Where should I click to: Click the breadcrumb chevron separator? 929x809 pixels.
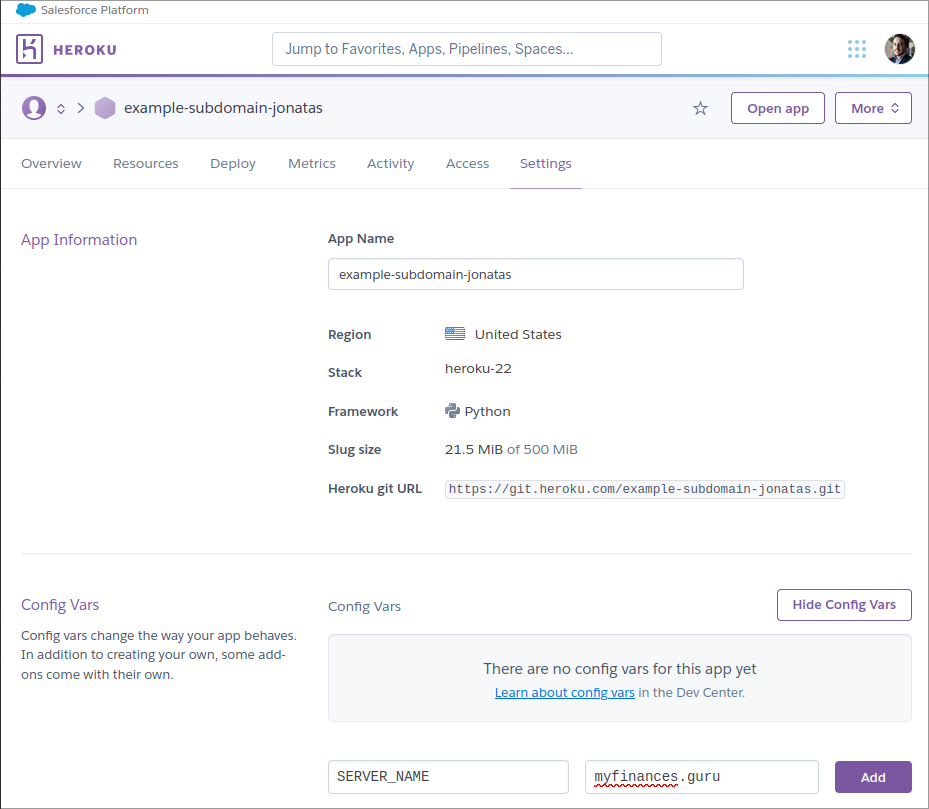coord(81,108)
